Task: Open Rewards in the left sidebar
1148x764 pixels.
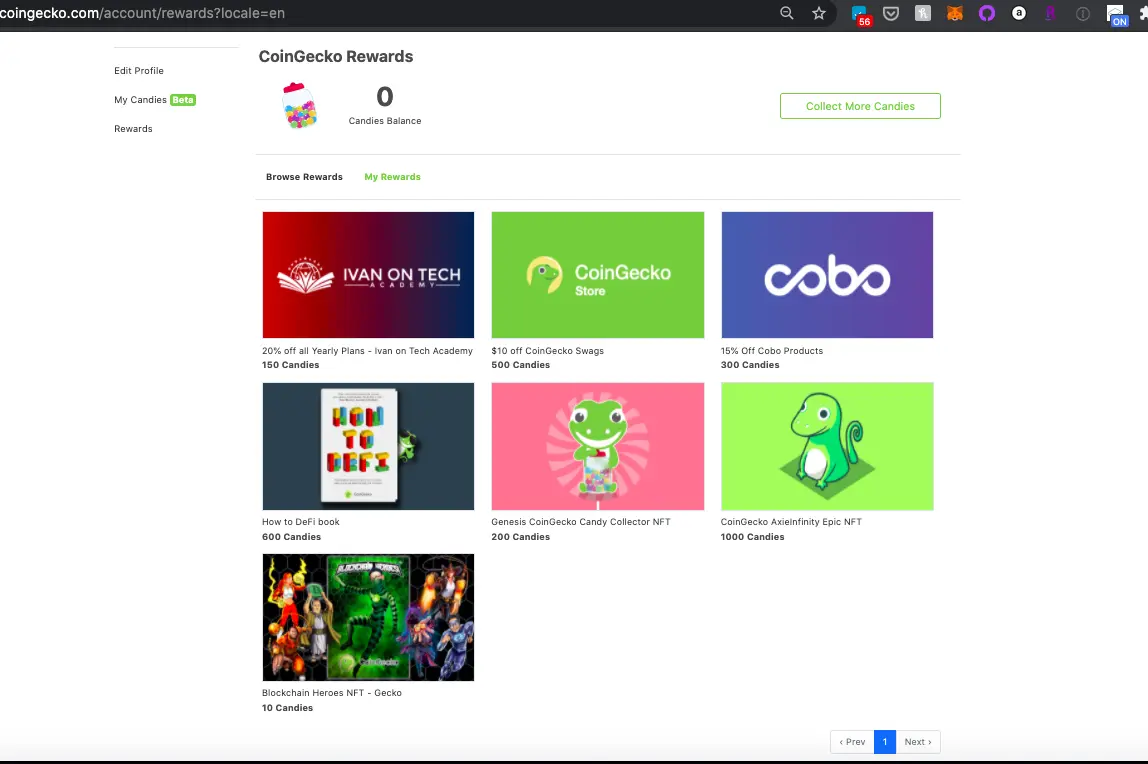Action: pyautogui.click(x=133, y=129)
